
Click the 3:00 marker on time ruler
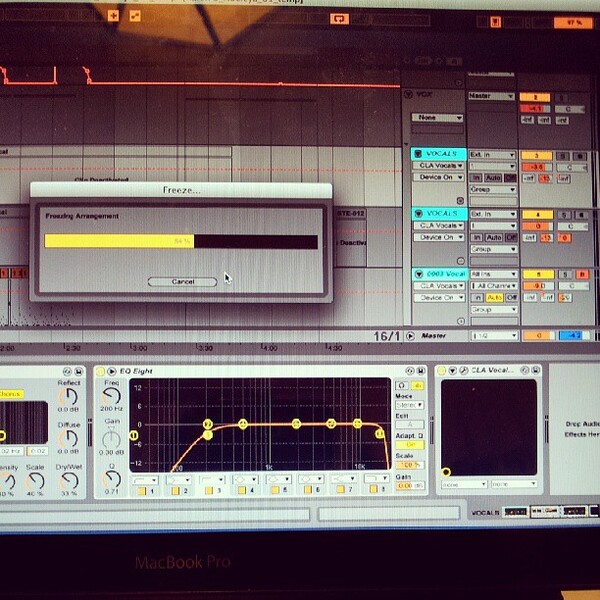point(139,348)
